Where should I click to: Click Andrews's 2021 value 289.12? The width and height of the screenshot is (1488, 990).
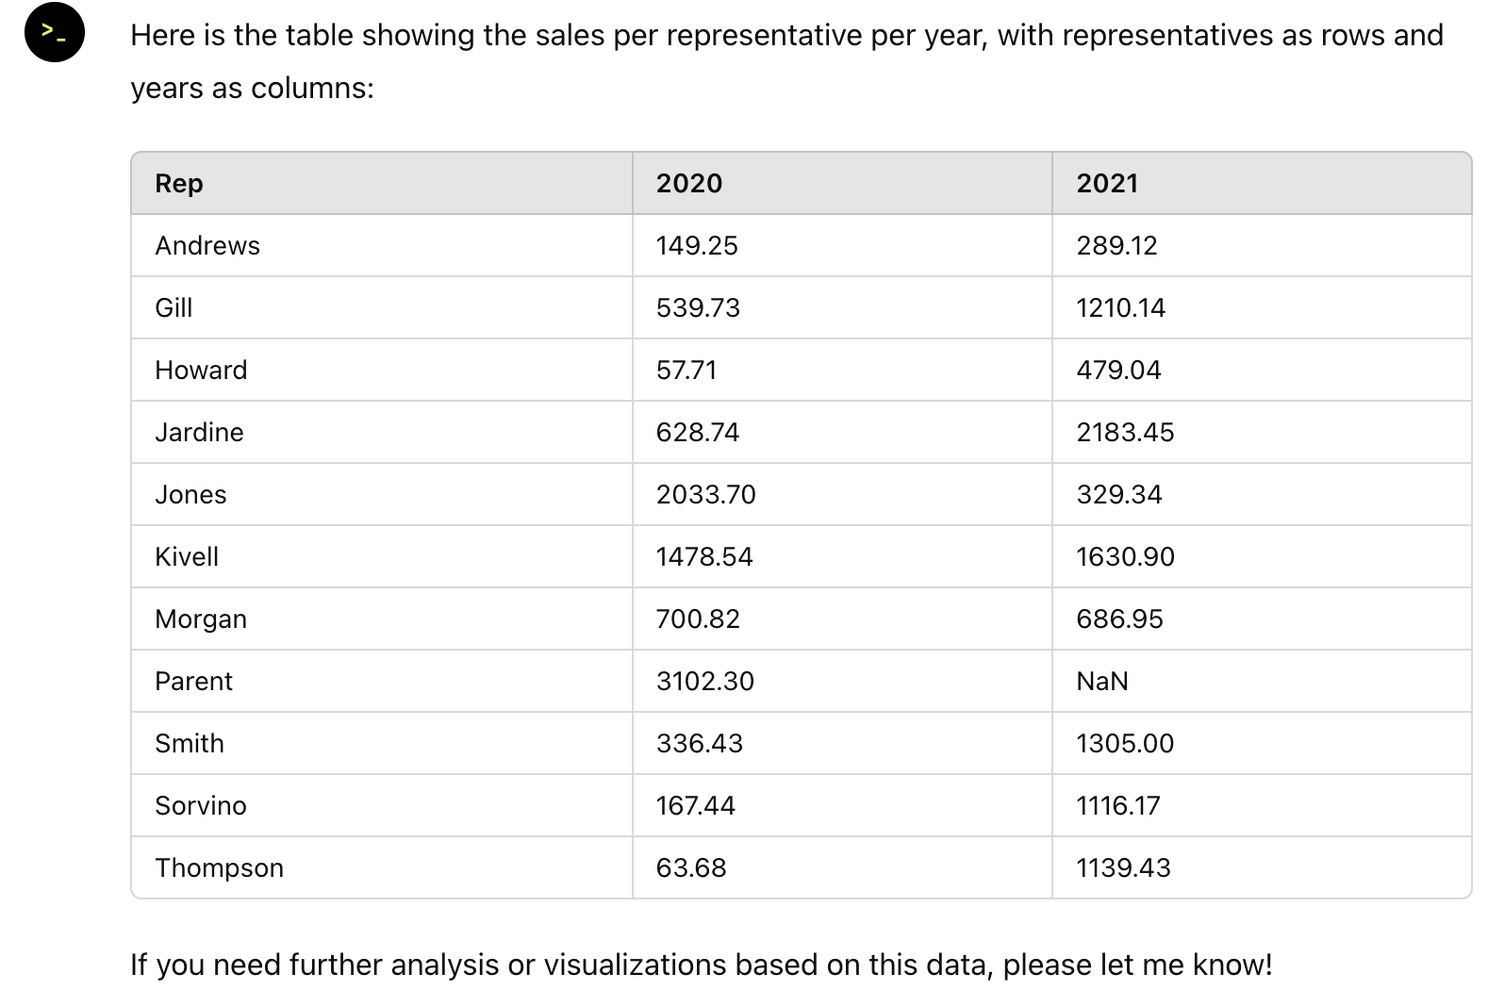[1116, 246]
